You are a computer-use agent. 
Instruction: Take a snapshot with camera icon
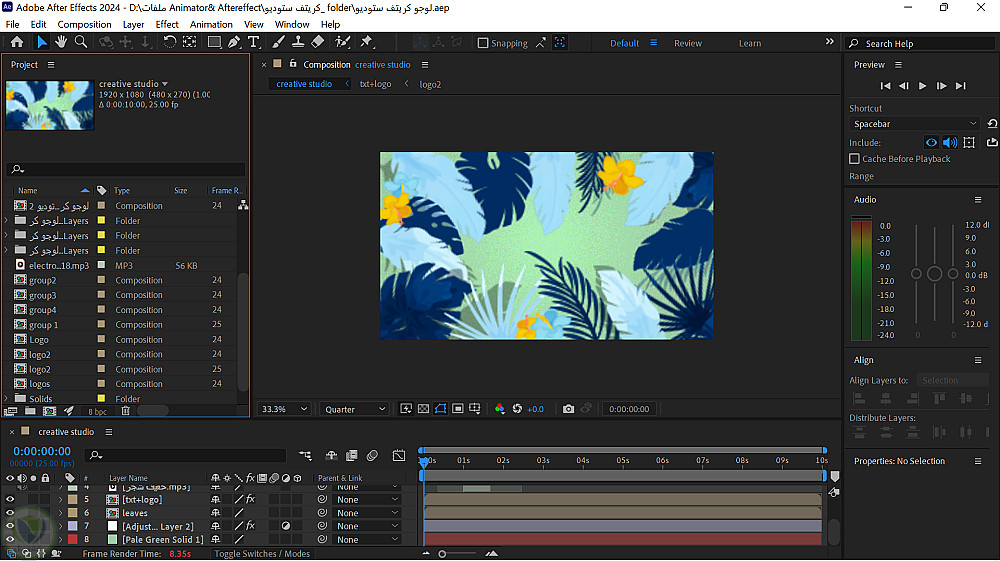(568, 409)
